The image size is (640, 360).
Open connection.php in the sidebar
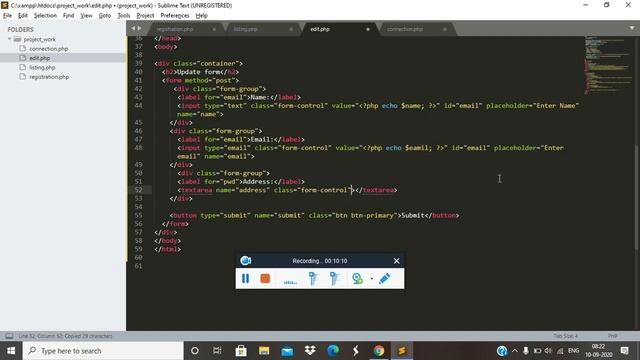[x=49, y=49]
